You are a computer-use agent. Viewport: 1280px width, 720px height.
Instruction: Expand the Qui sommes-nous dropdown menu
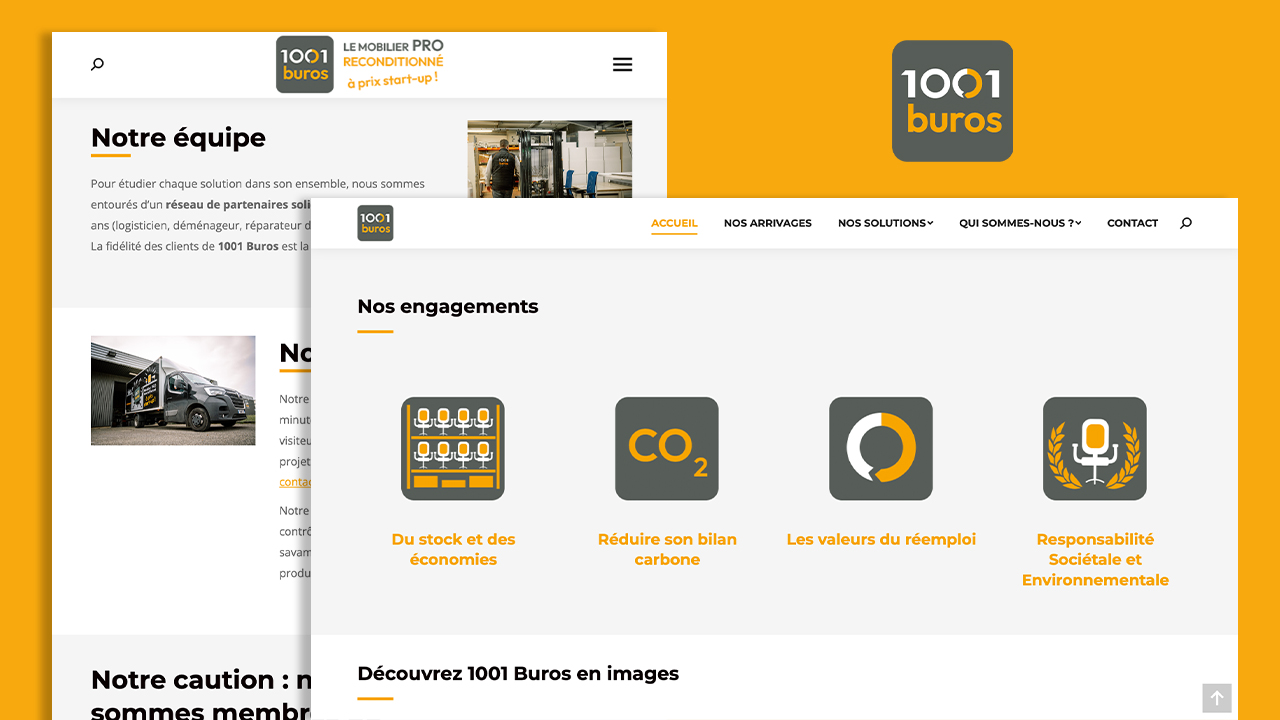click(1019, 223)
